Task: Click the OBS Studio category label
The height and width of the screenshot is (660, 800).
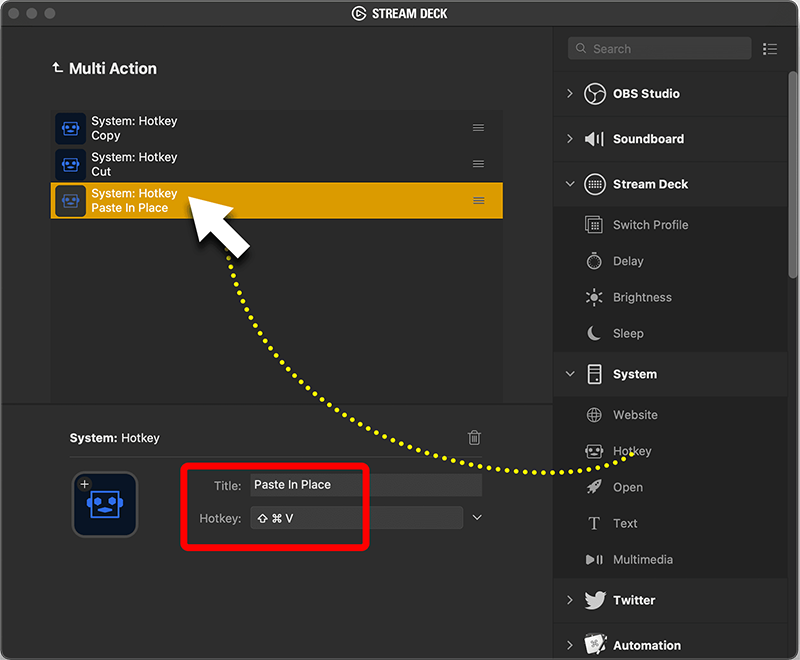Action: click(646, 94)
